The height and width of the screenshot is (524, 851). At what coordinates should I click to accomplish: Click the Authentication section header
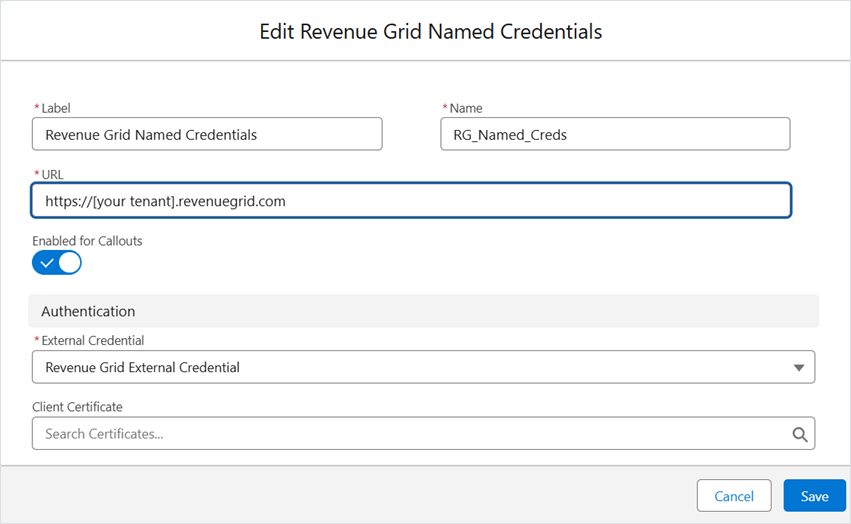pyautogui.click(x=423, y=311)
